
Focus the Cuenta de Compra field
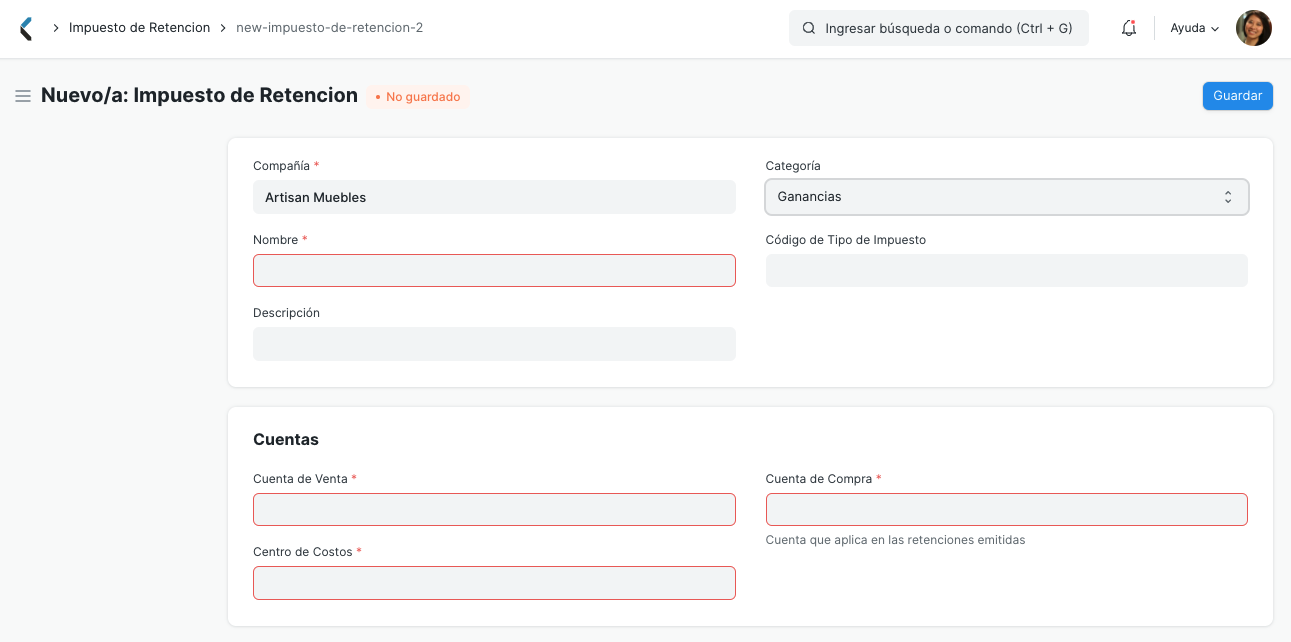1007,510
